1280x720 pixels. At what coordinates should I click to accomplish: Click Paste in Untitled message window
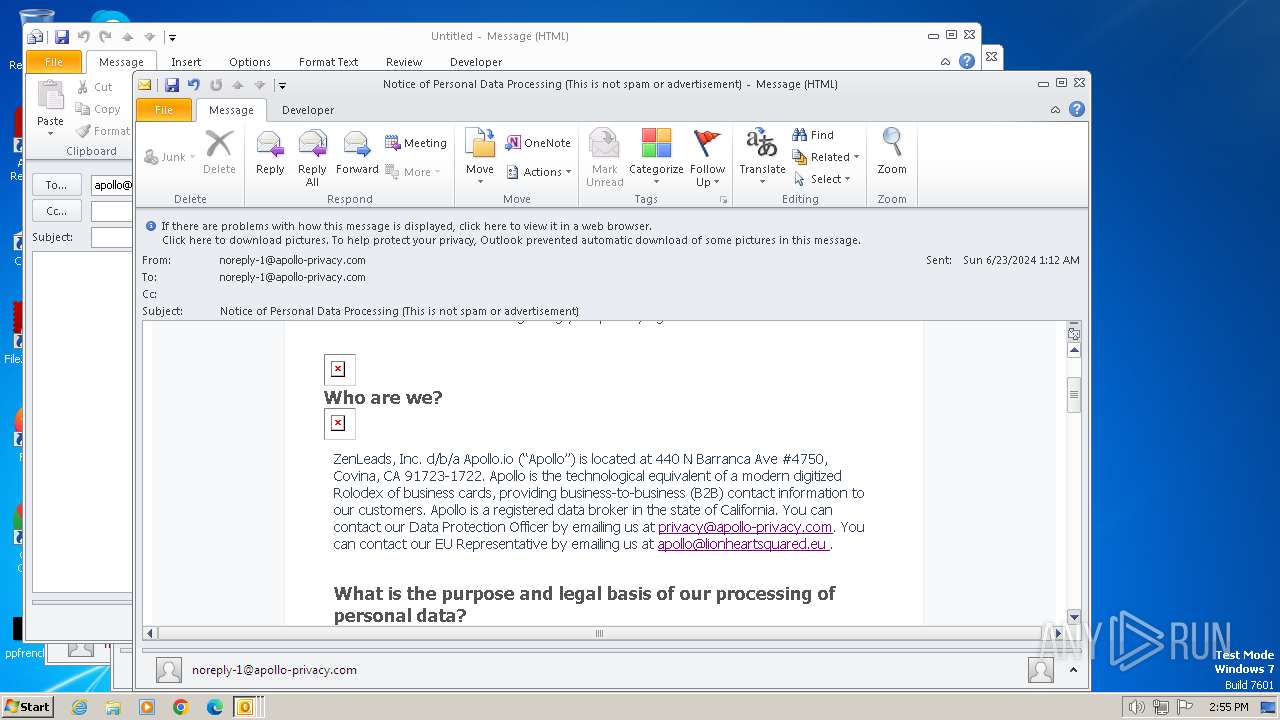pos(50,108)
